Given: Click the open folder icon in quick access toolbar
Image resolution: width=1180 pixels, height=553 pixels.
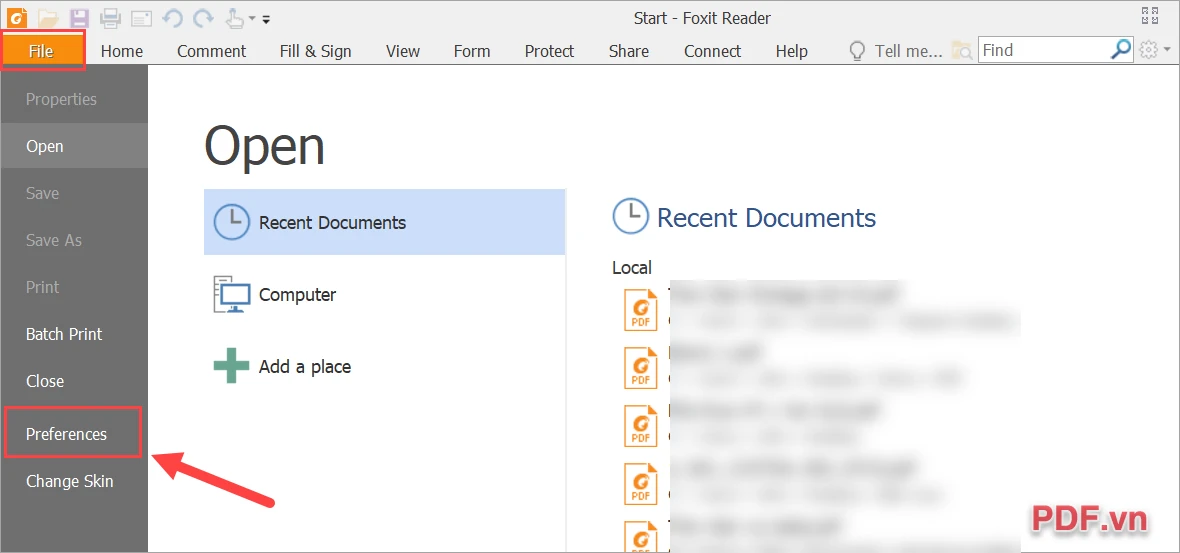Looking at the screenshot, I should pyautogui.click(x=48, y=17).
